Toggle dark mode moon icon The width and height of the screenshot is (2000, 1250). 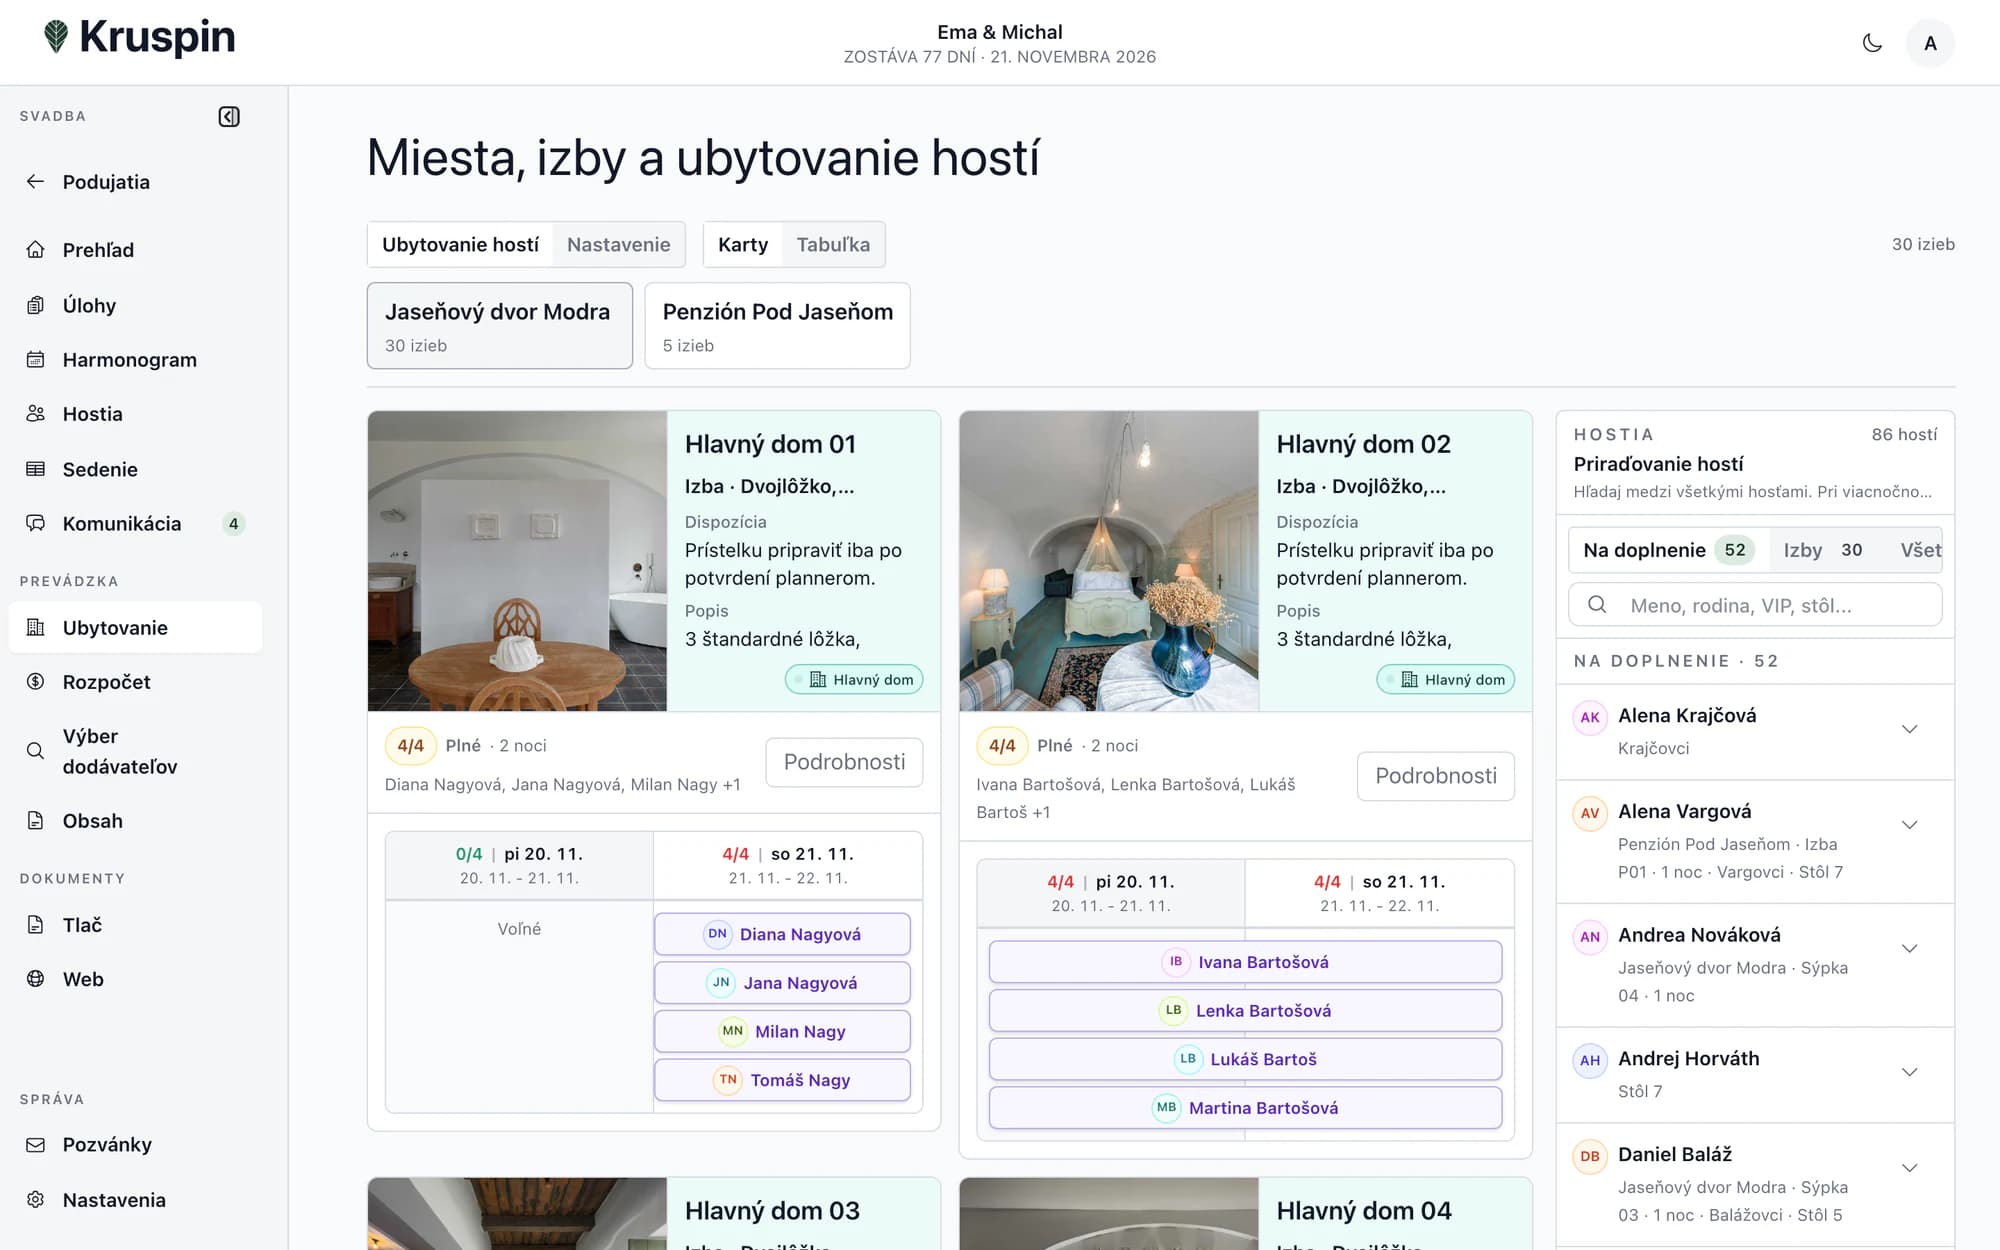(x=1872, y=43)
